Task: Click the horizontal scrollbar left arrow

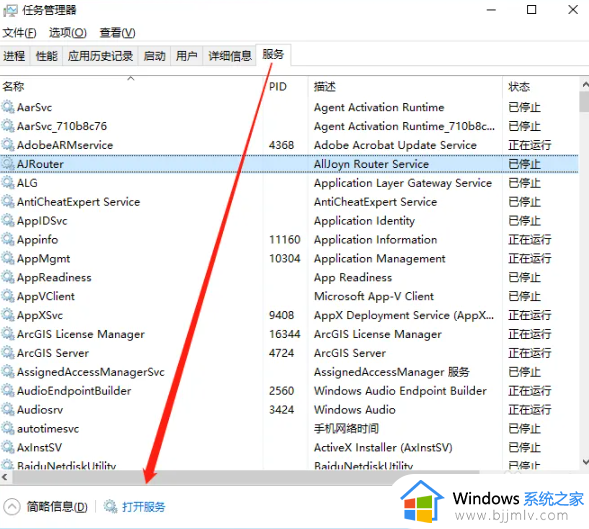Action: click(5, 477)
